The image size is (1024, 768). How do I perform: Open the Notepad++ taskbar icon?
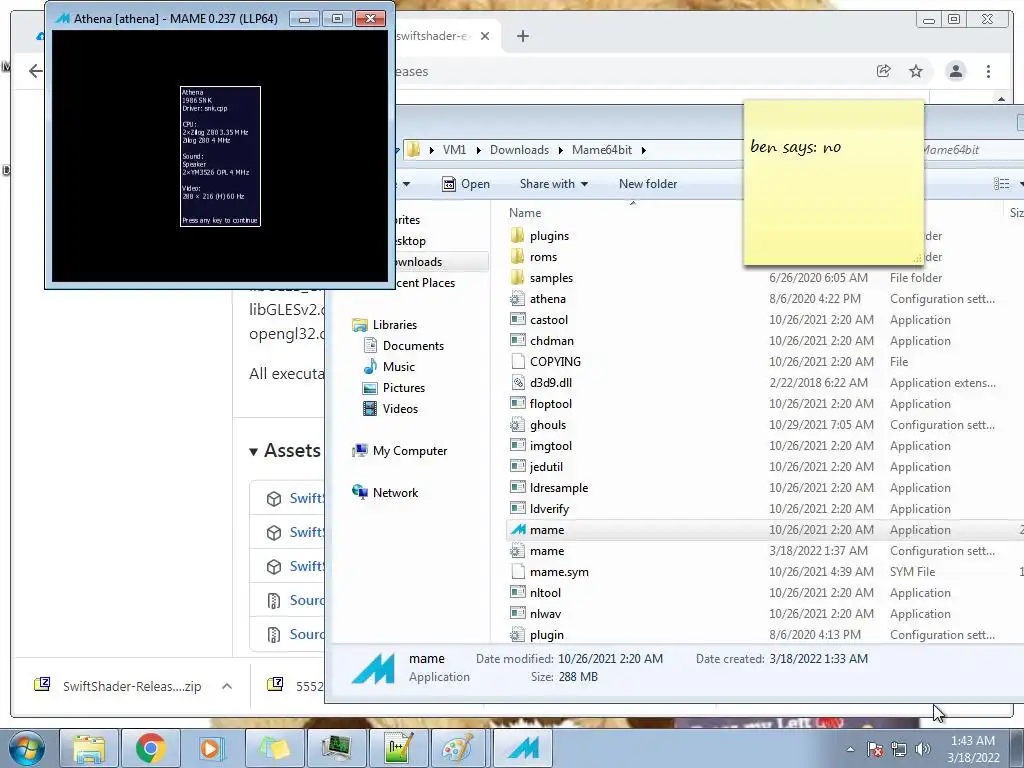(398, 748)
